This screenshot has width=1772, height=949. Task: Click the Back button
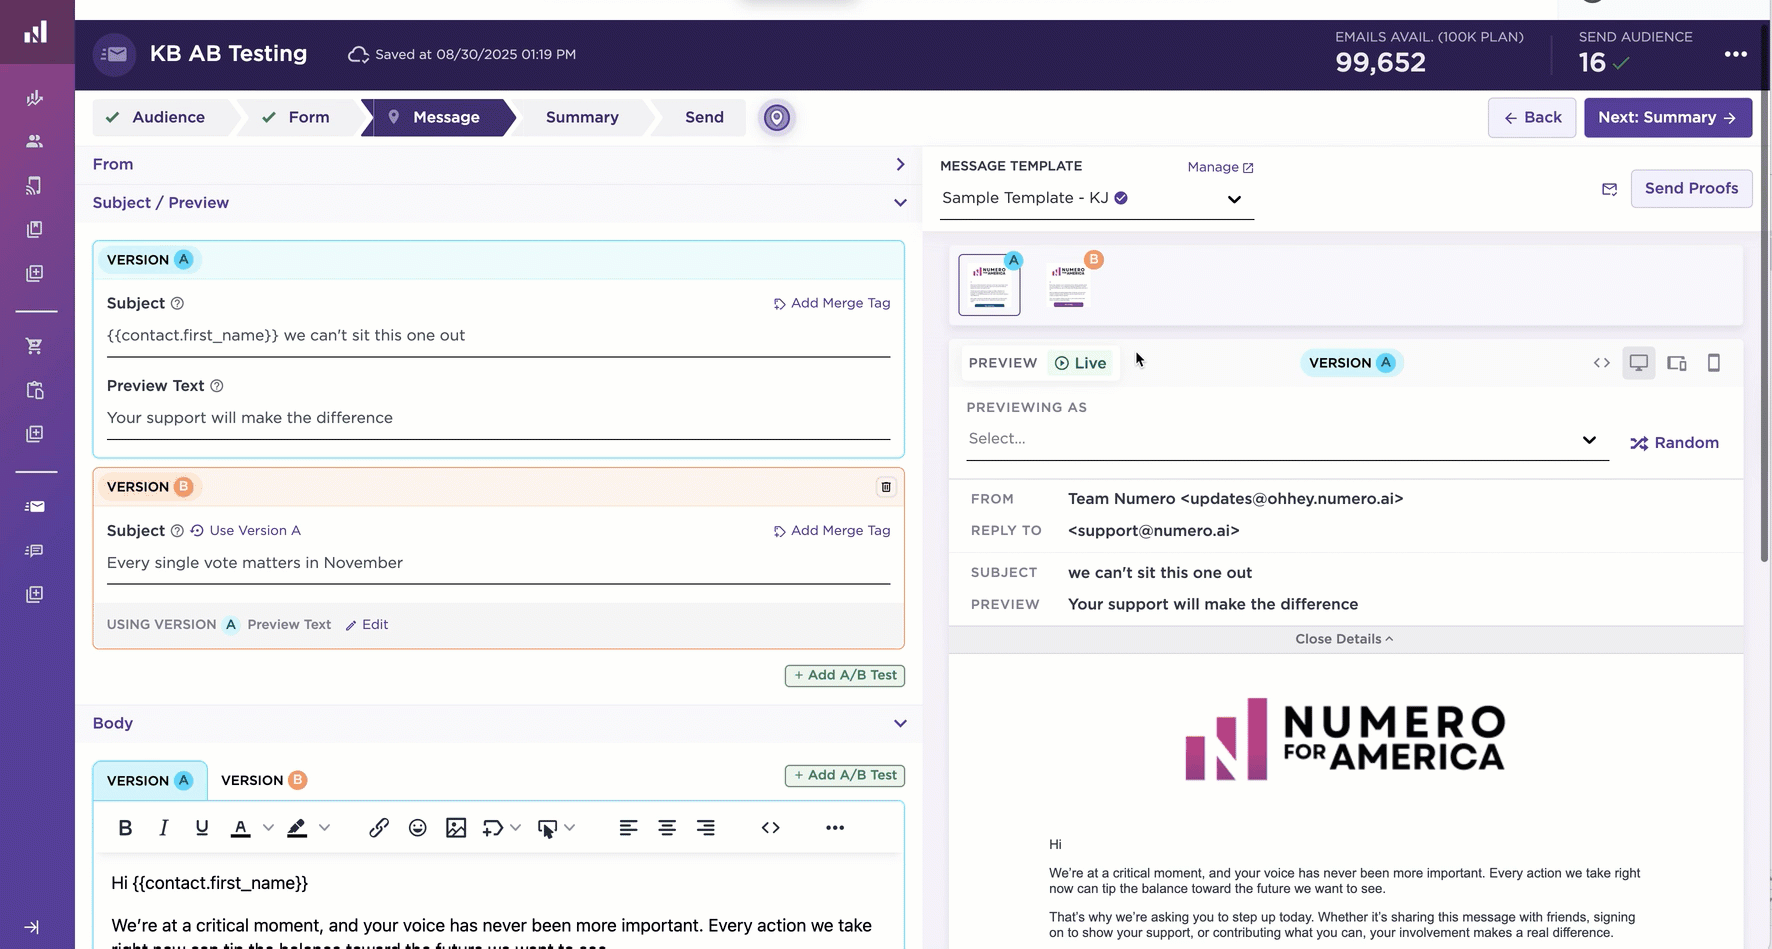pyautogui.click(x=1532, y=118)
